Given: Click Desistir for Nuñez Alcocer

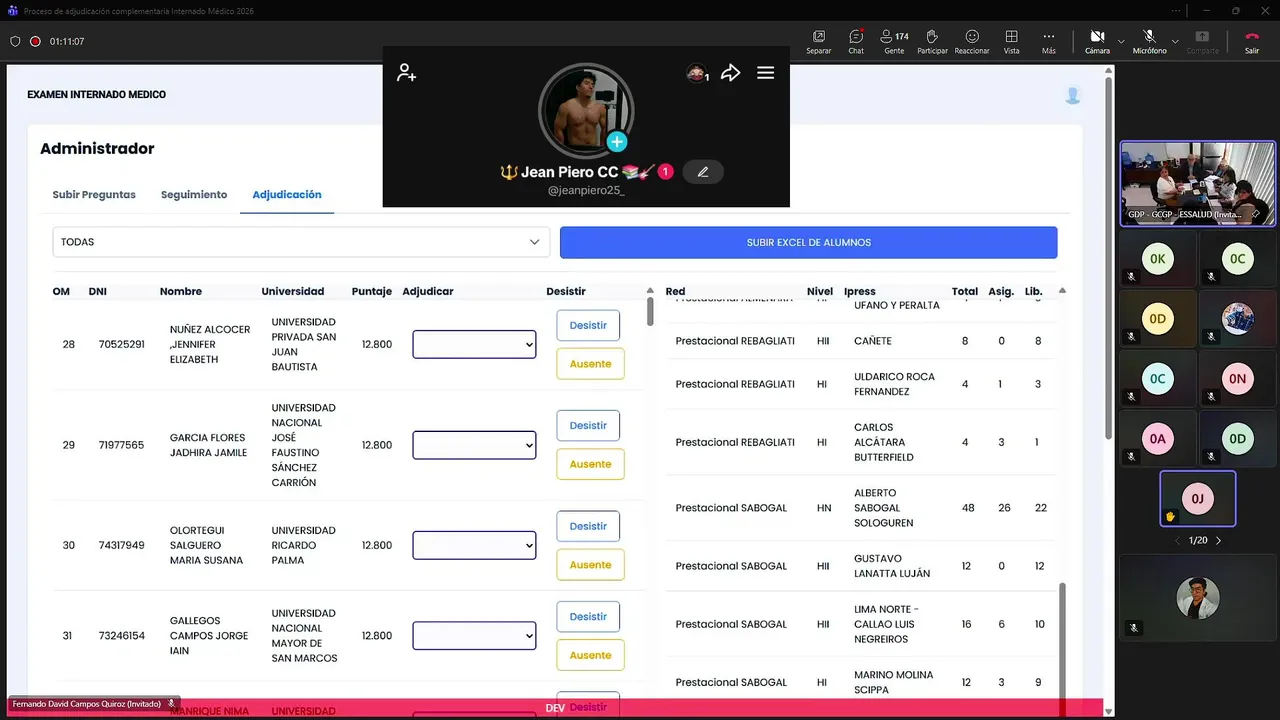Looking at the screenshot, I should (x=588, y=325).
